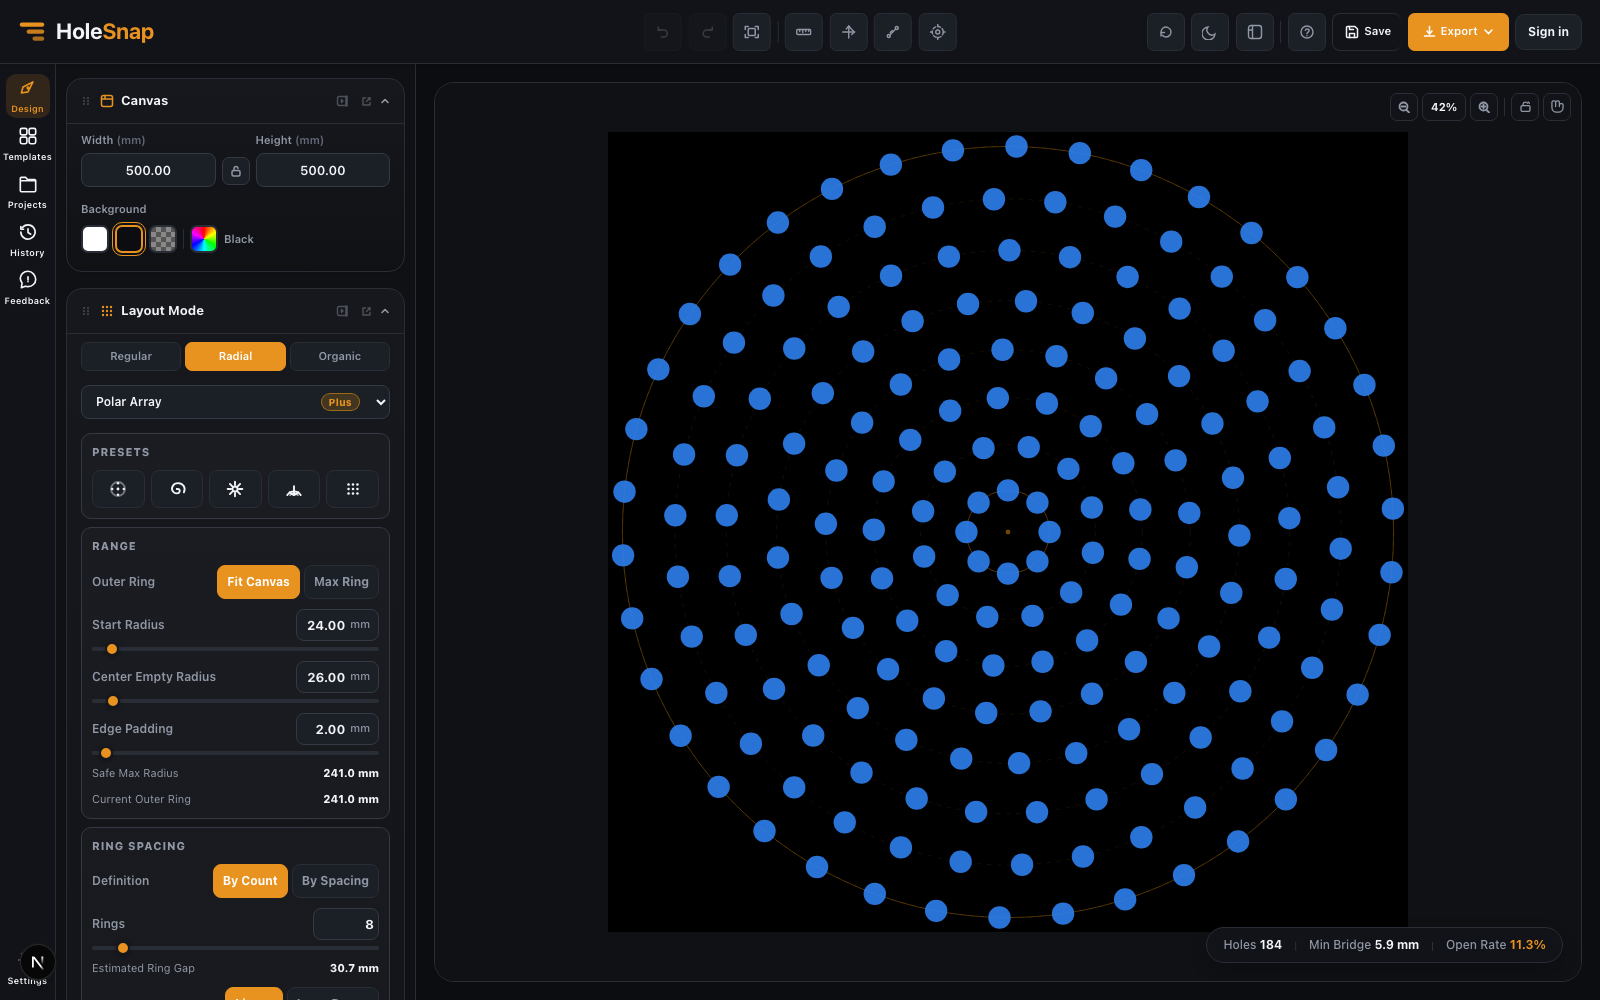The image size is (1600, 1000).
Task: Click the Center Empty Radius slider
Action: [235, 701]
